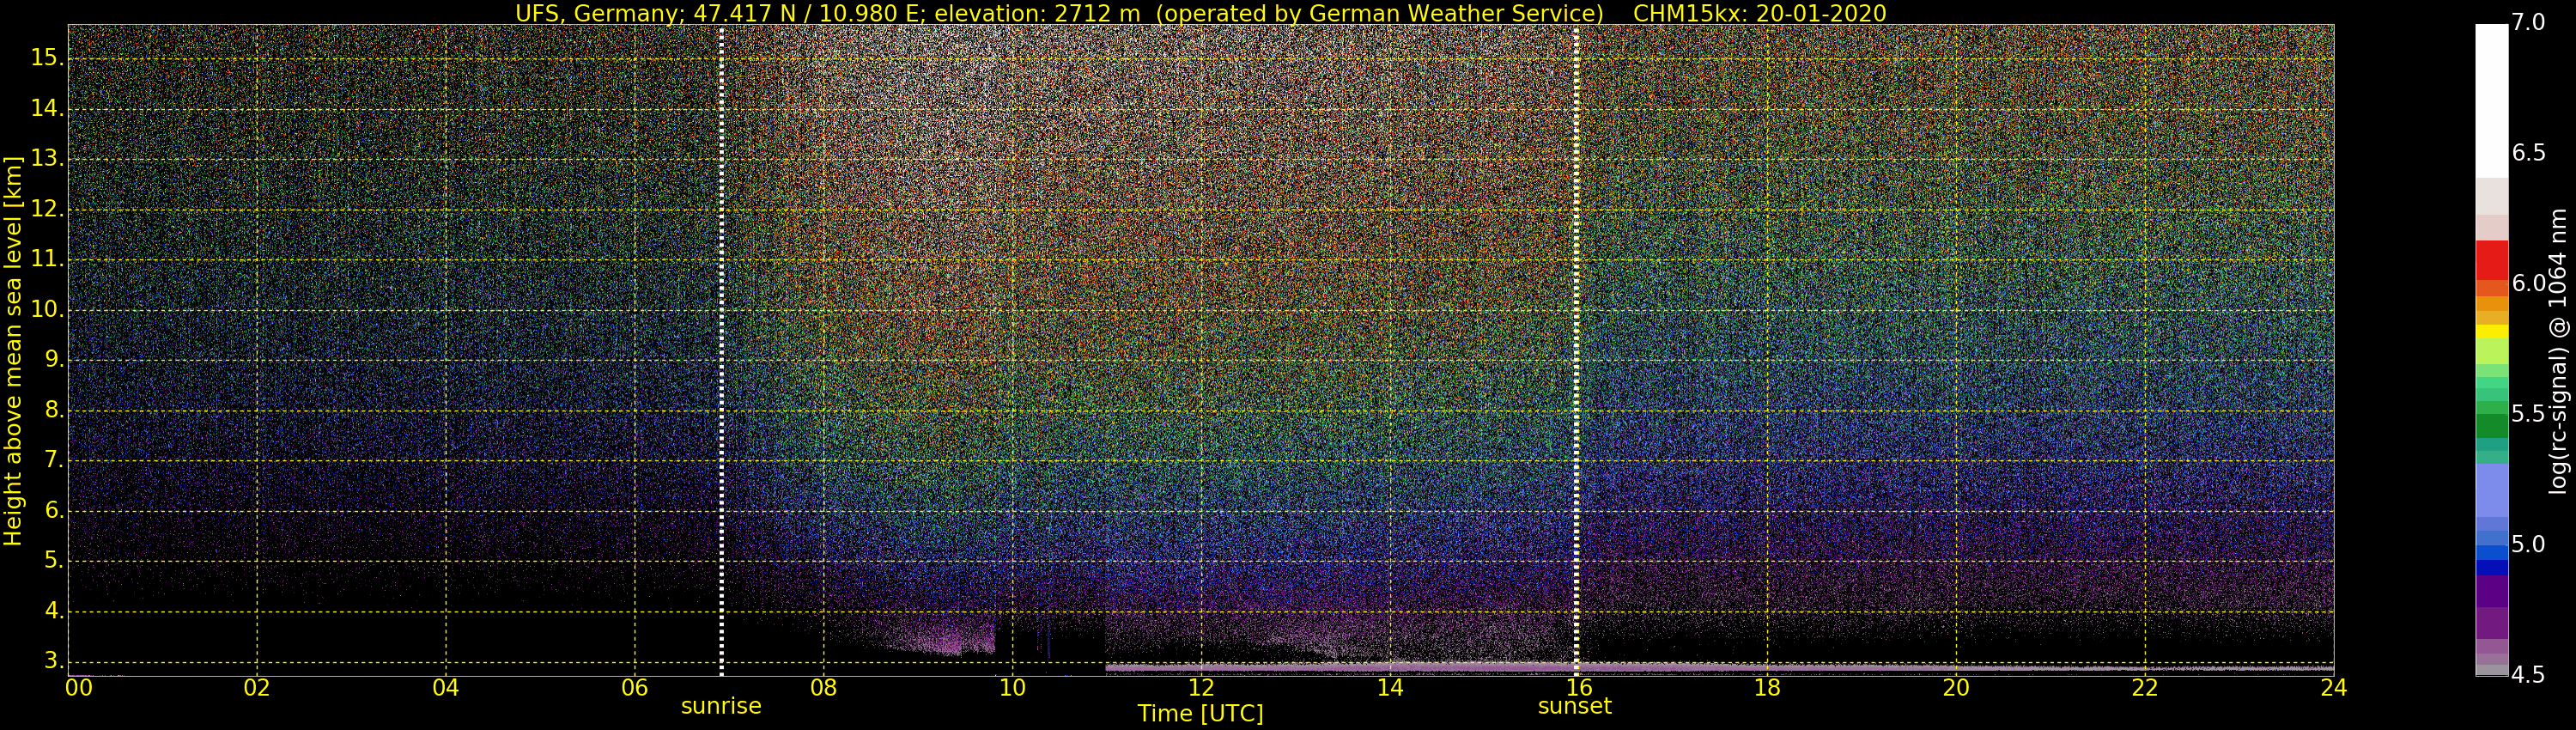2576x730 pixels.
Task: Click the dark purple colorbar segment
Action: [x=2491, y=592]
